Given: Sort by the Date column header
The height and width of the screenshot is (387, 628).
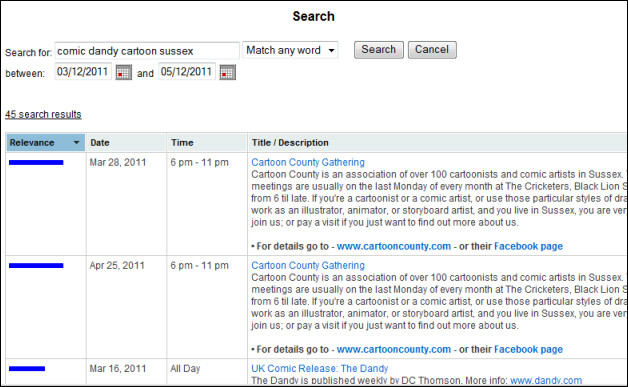Looking at the screenshot, I should pyautogui.click(x=126, y=143).
